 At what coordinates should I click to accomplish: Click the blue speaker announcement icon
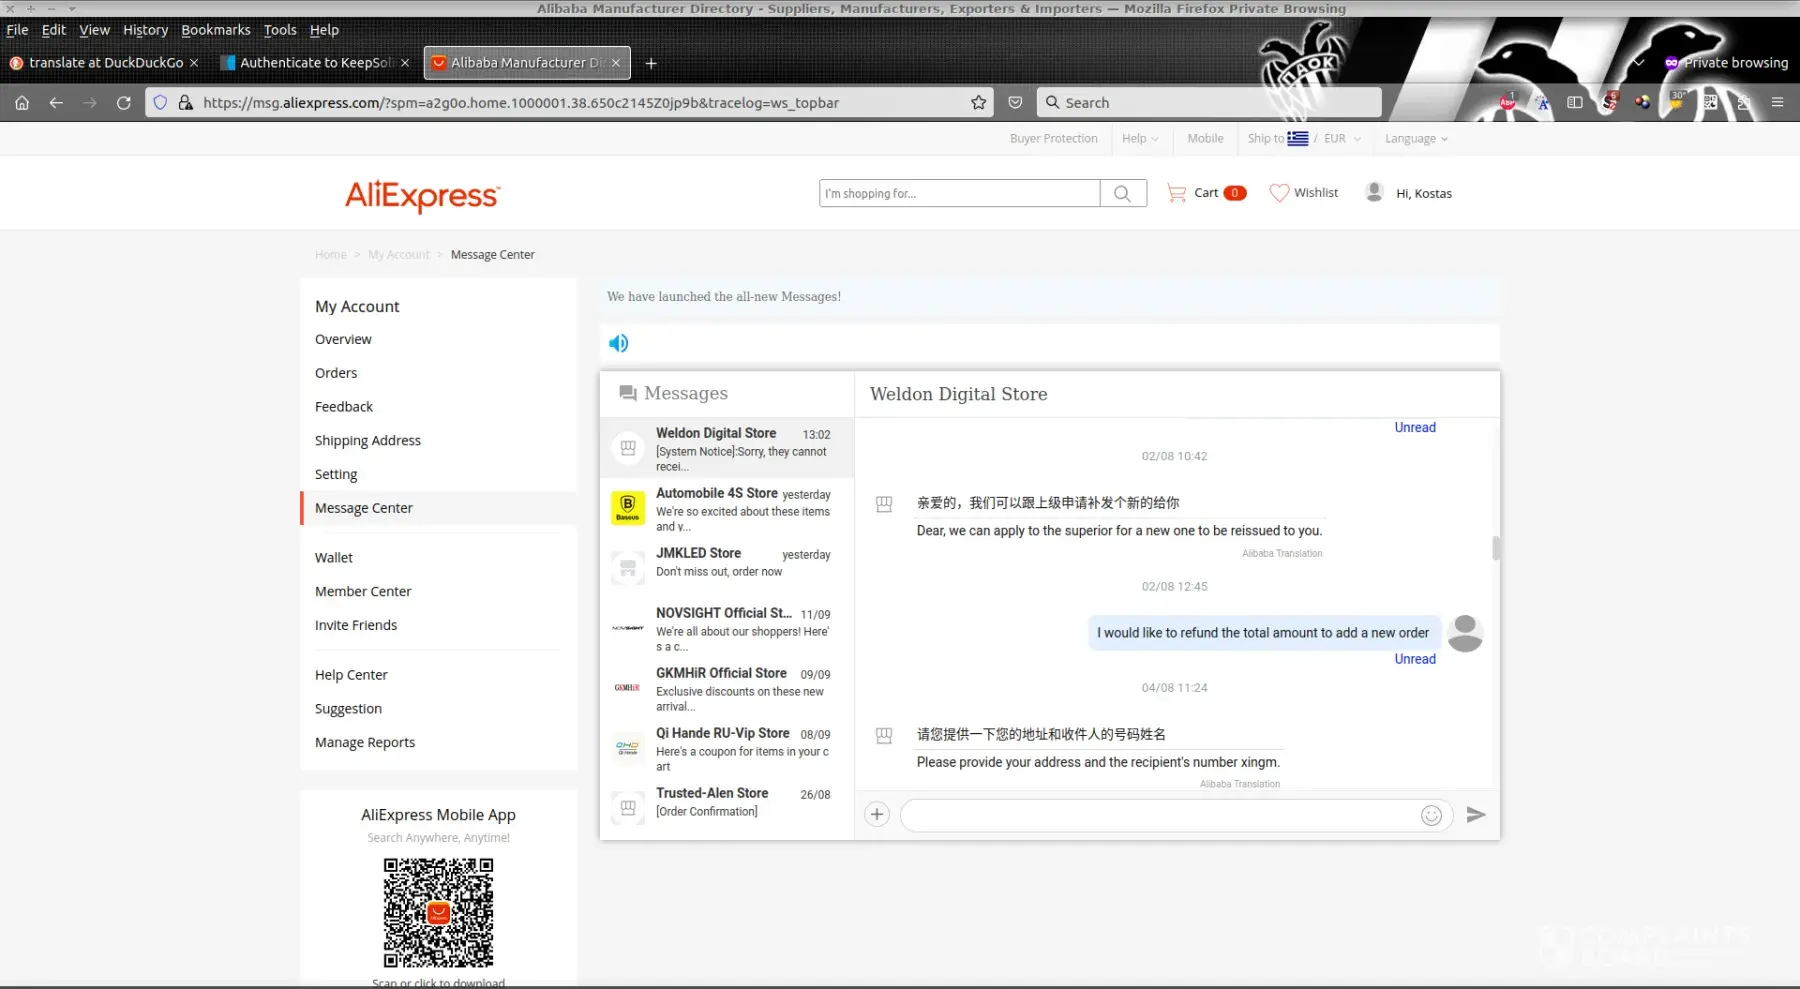(x=619, y=343)
